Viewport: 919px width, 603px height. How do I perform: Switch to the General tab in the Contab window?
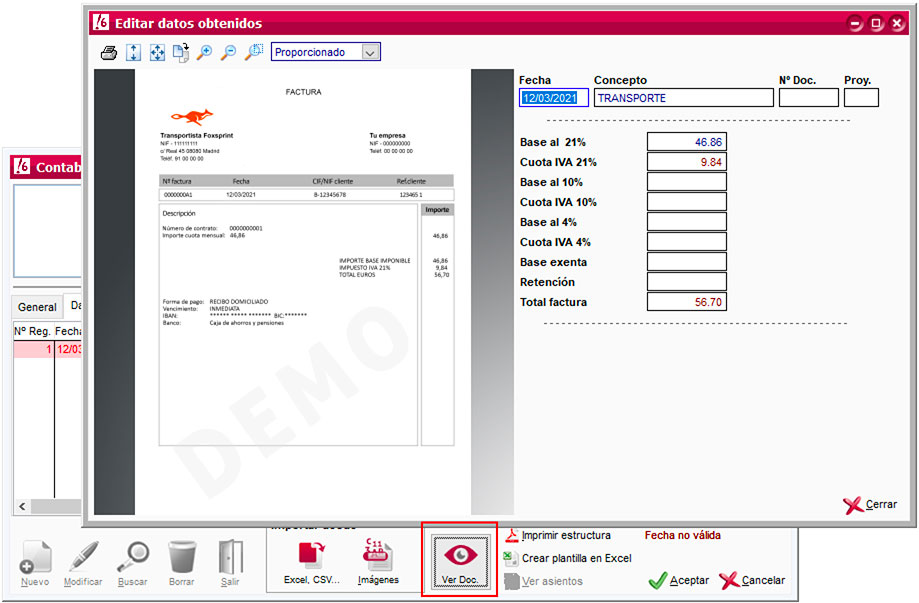coord(37,306)
